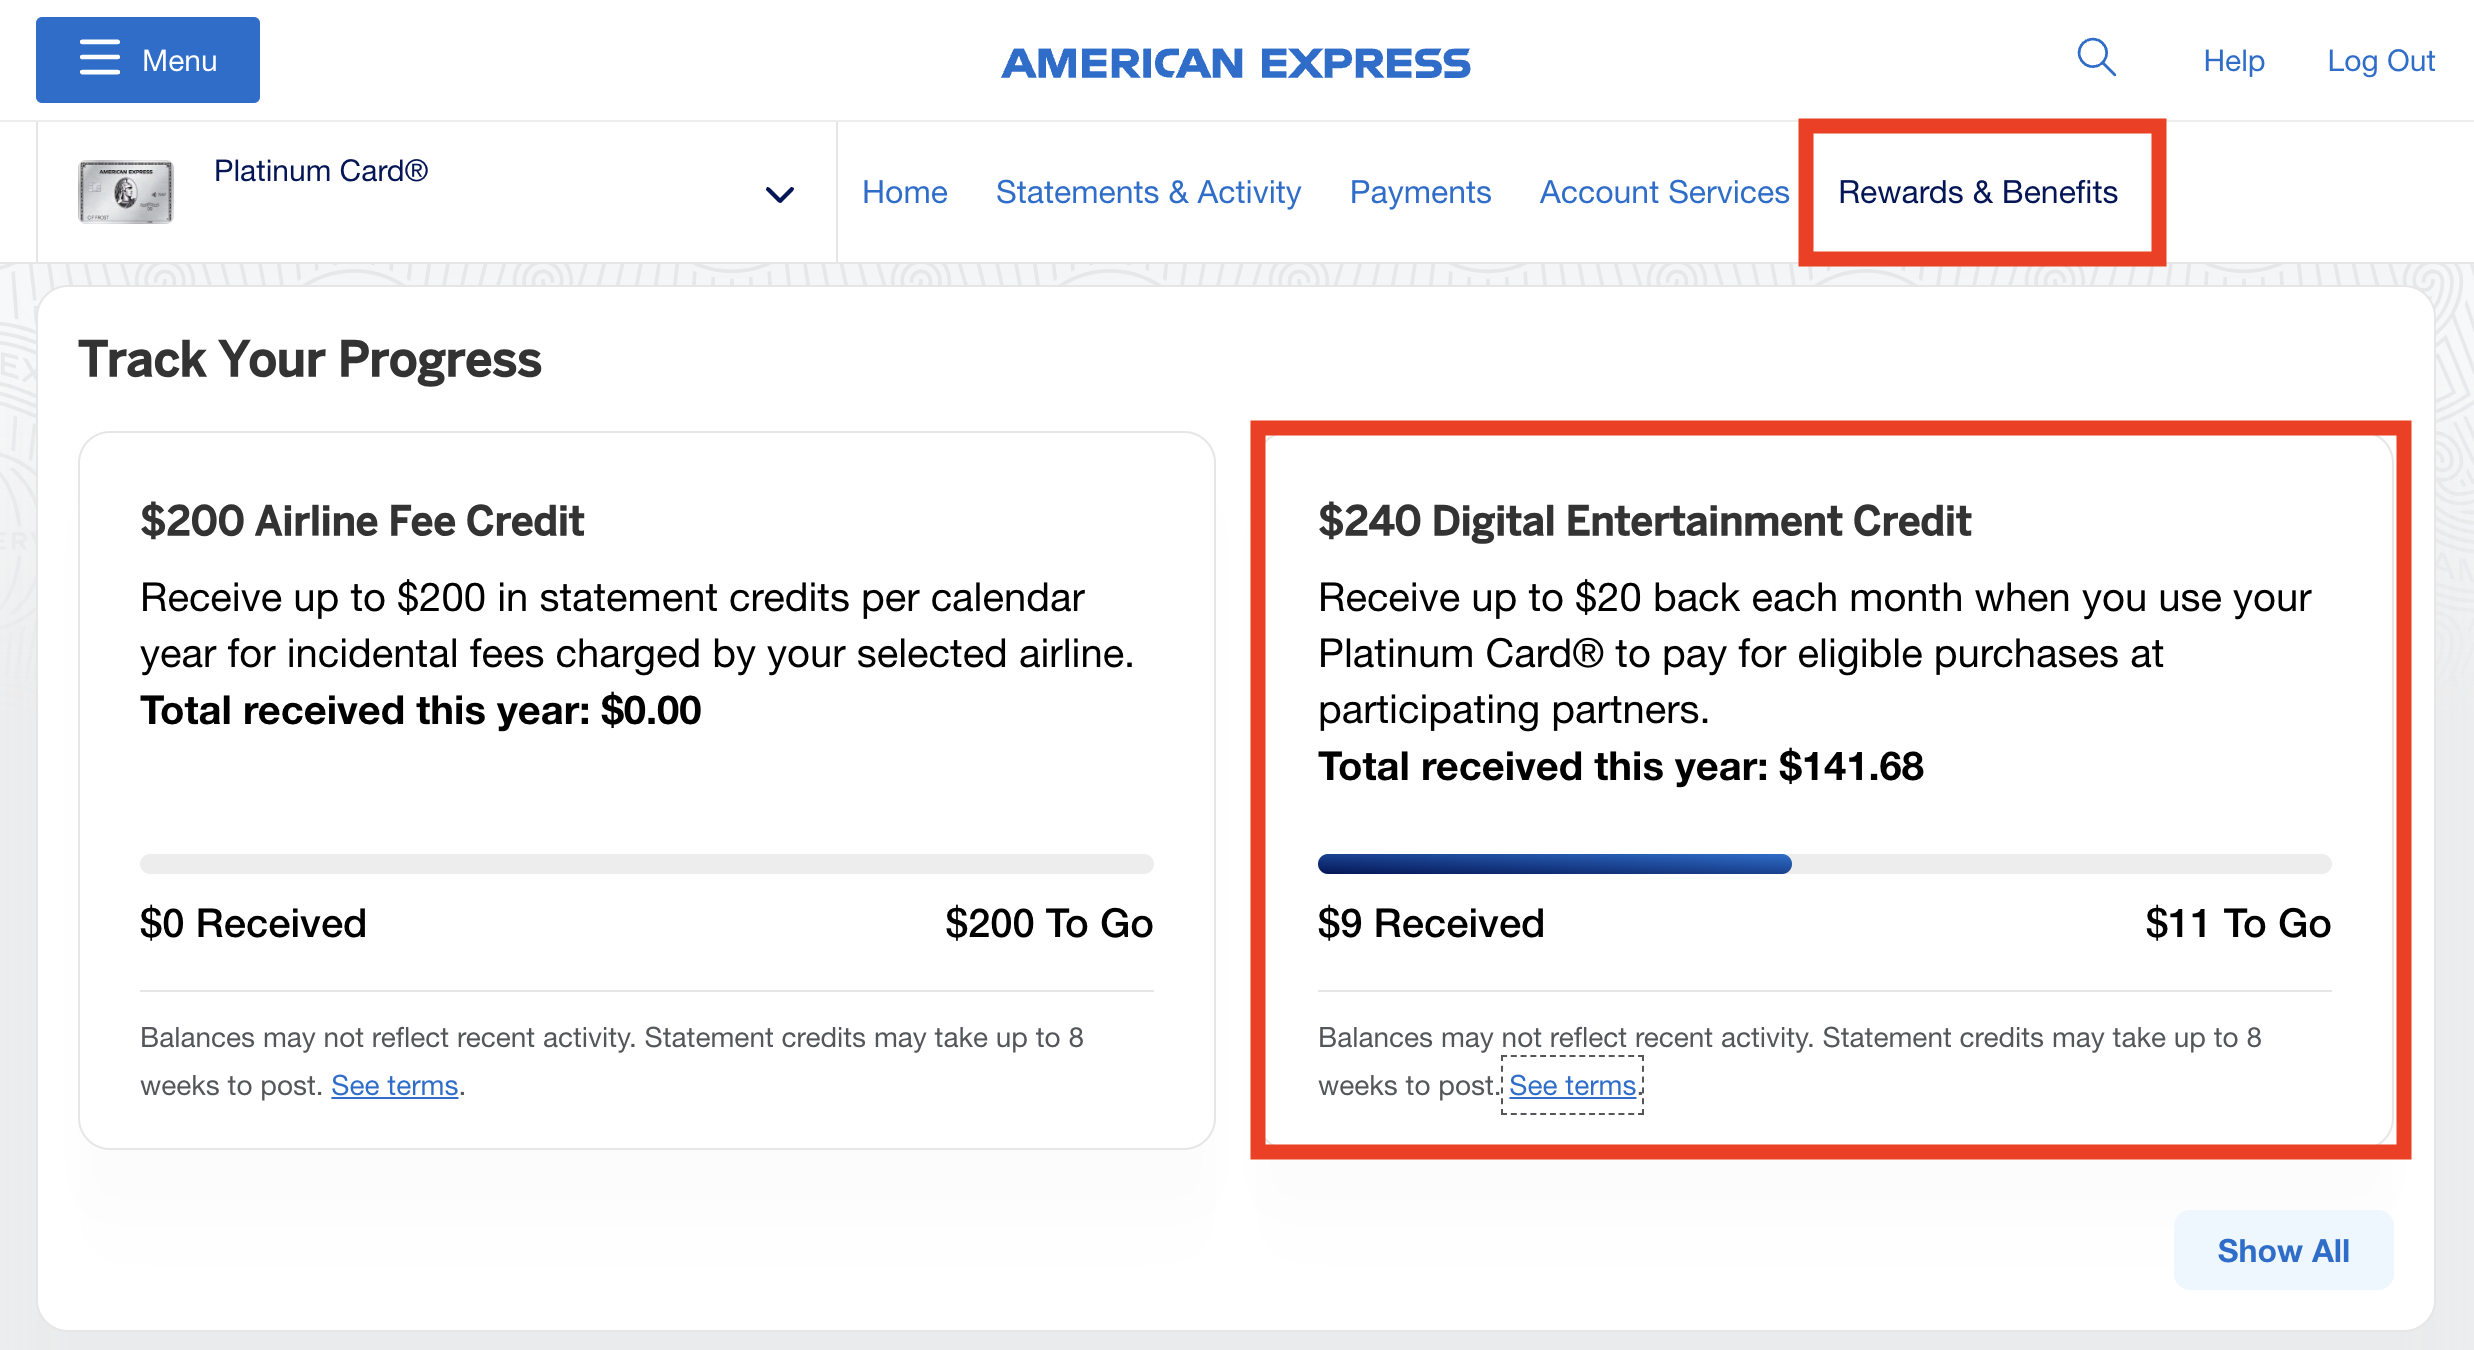Click the search magnifier icon
Image resolution: width=2474 pixels, height=1350 pixels.
tap(2096, 58)
